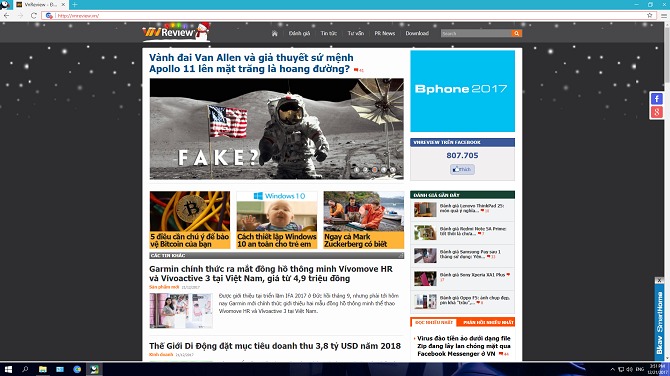Viewport: 670px width, 376px height.
Task: Open Thế Giới Di Động revenue headline
Action: pos(275,346)
